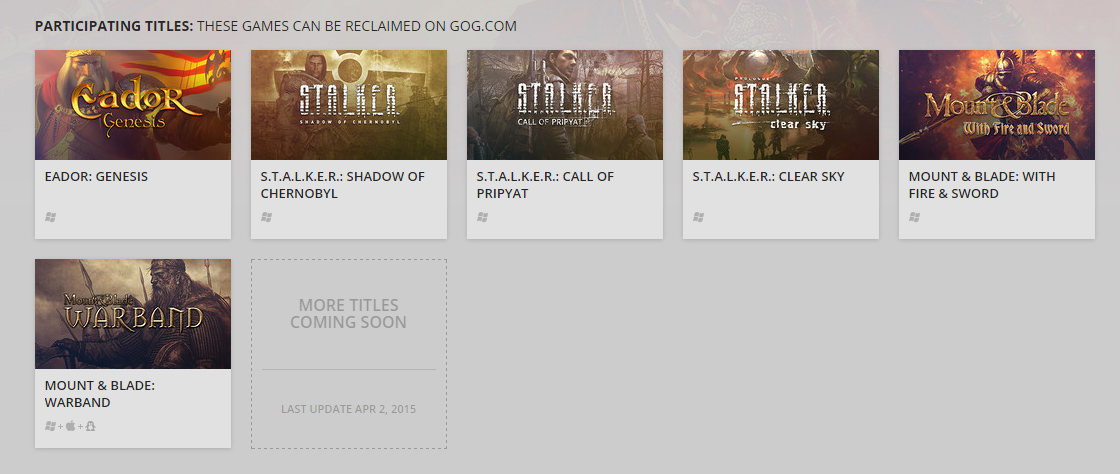Click the Apple icon on Warband card
The image size is (1120, 474).
pos(71,426)
